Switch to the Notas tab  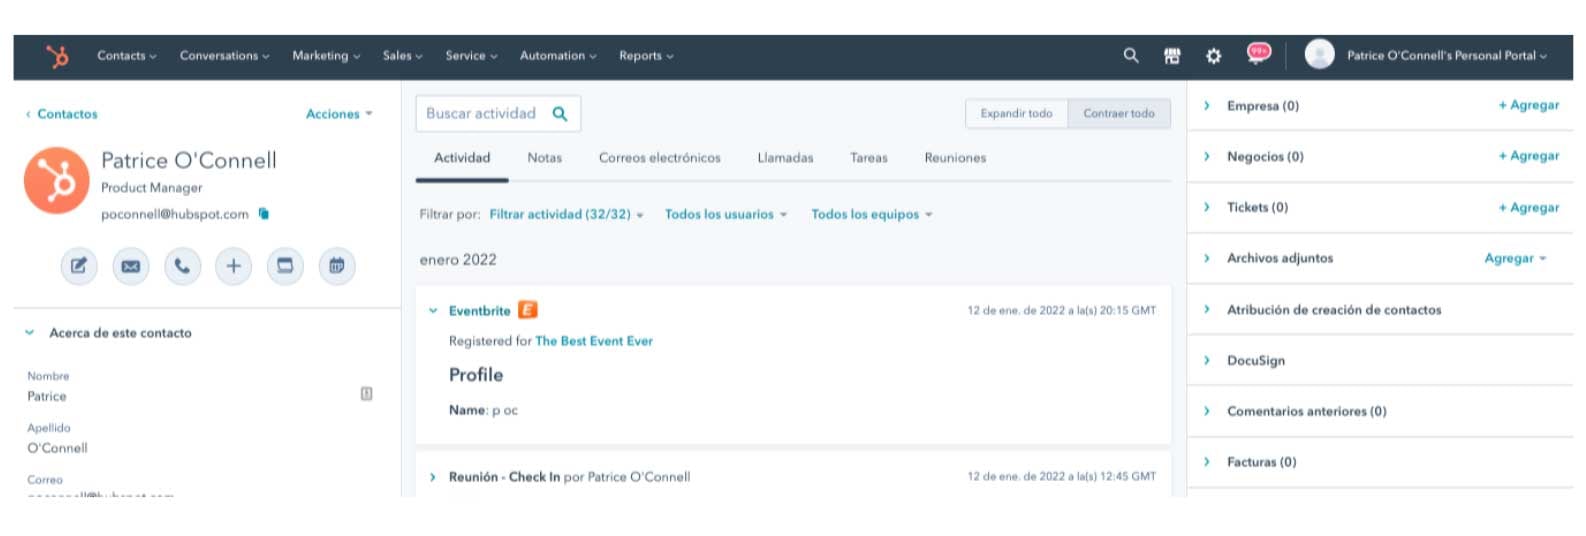point(544,158)
